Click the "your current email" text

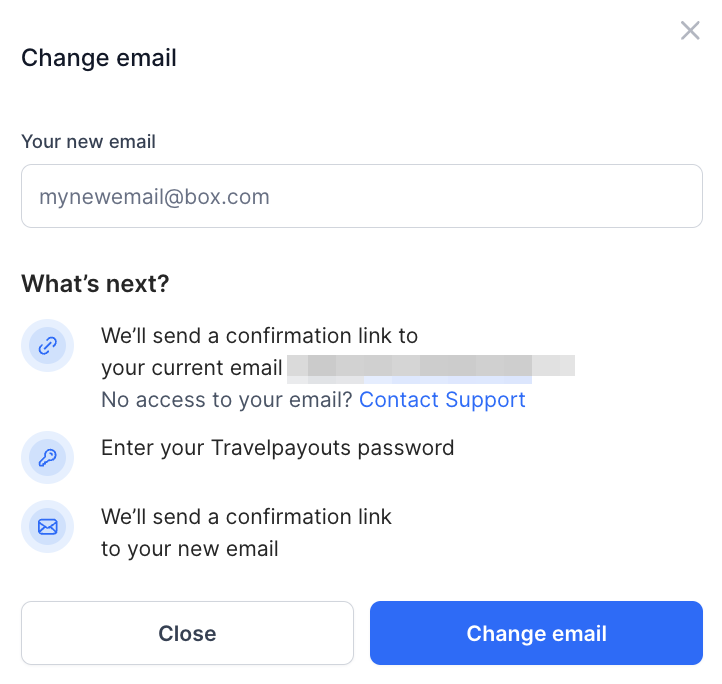(x=192, y=368)
